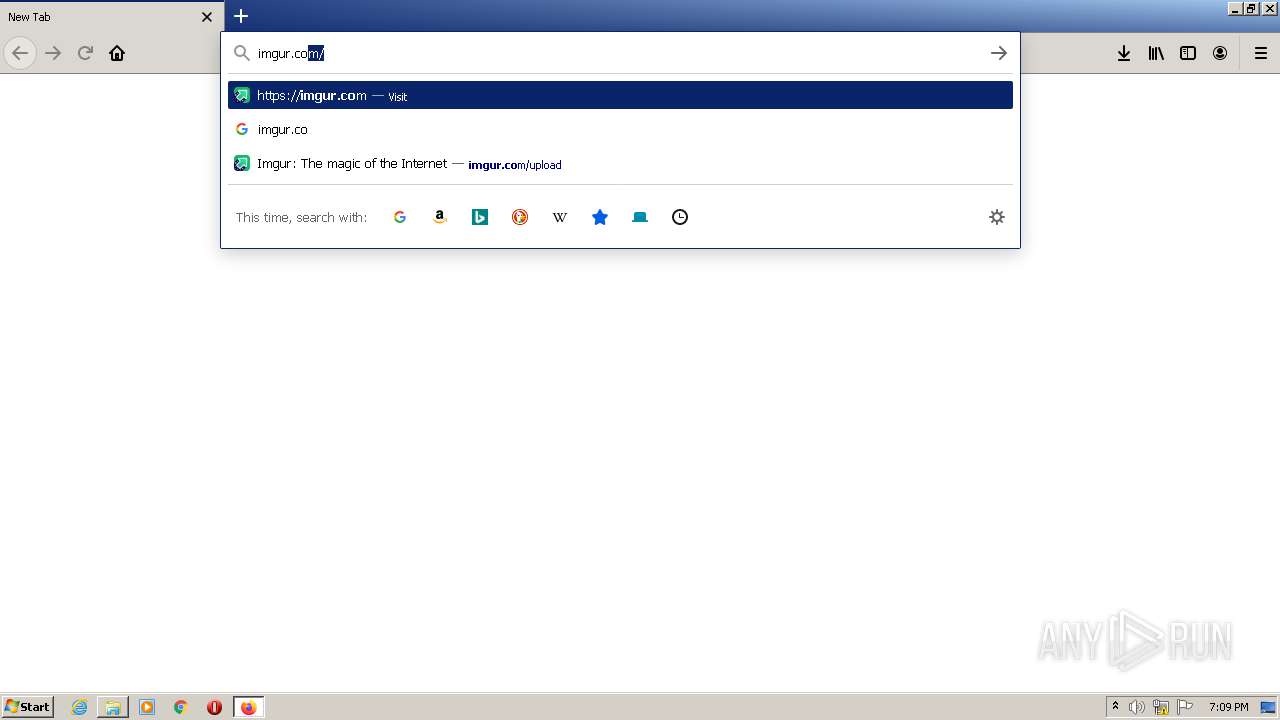This screenshot has height=720, width=1280.
Task: Launch the media player from the taskbar
Action: 147,707
